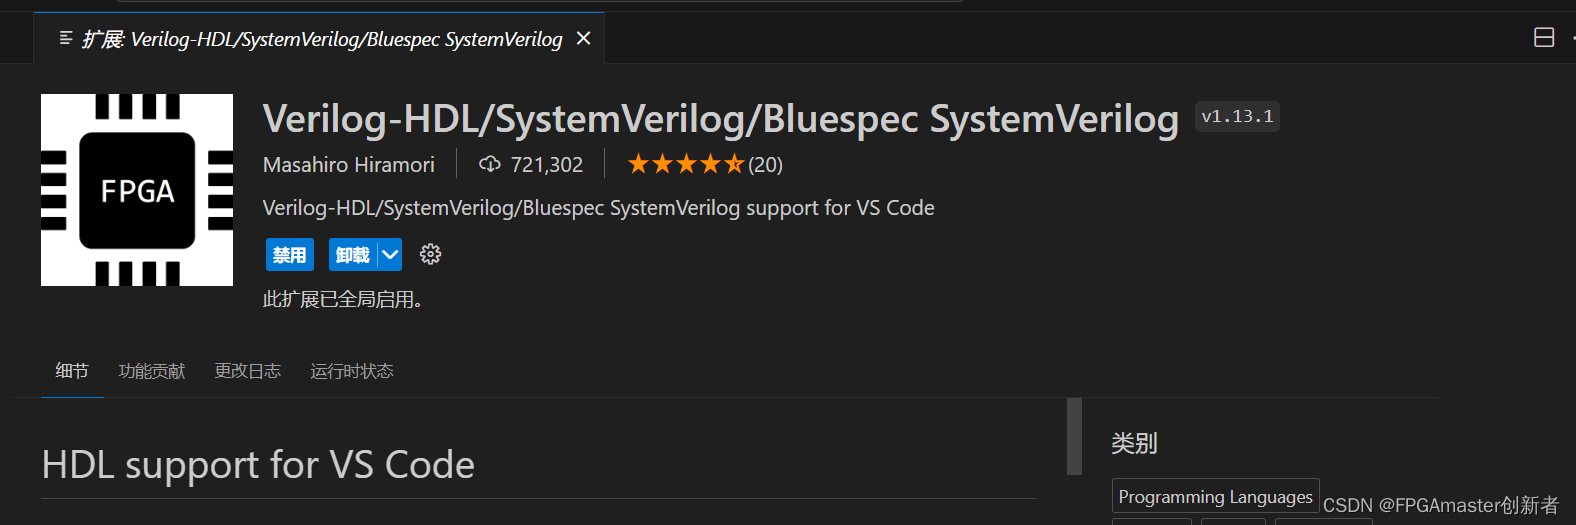This screenshot has width=1576, height=525.
Task: Click the HDL support for VS Code heading
Action: (x=258, y=465)
